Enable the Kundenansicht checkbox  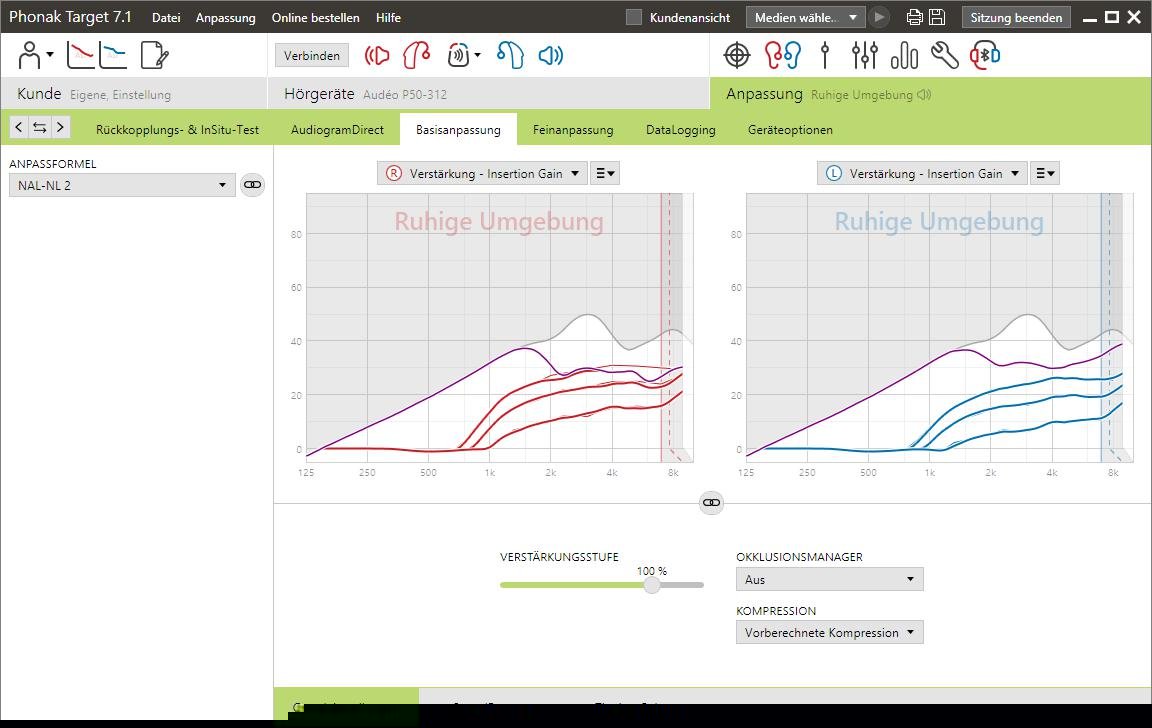633,18
